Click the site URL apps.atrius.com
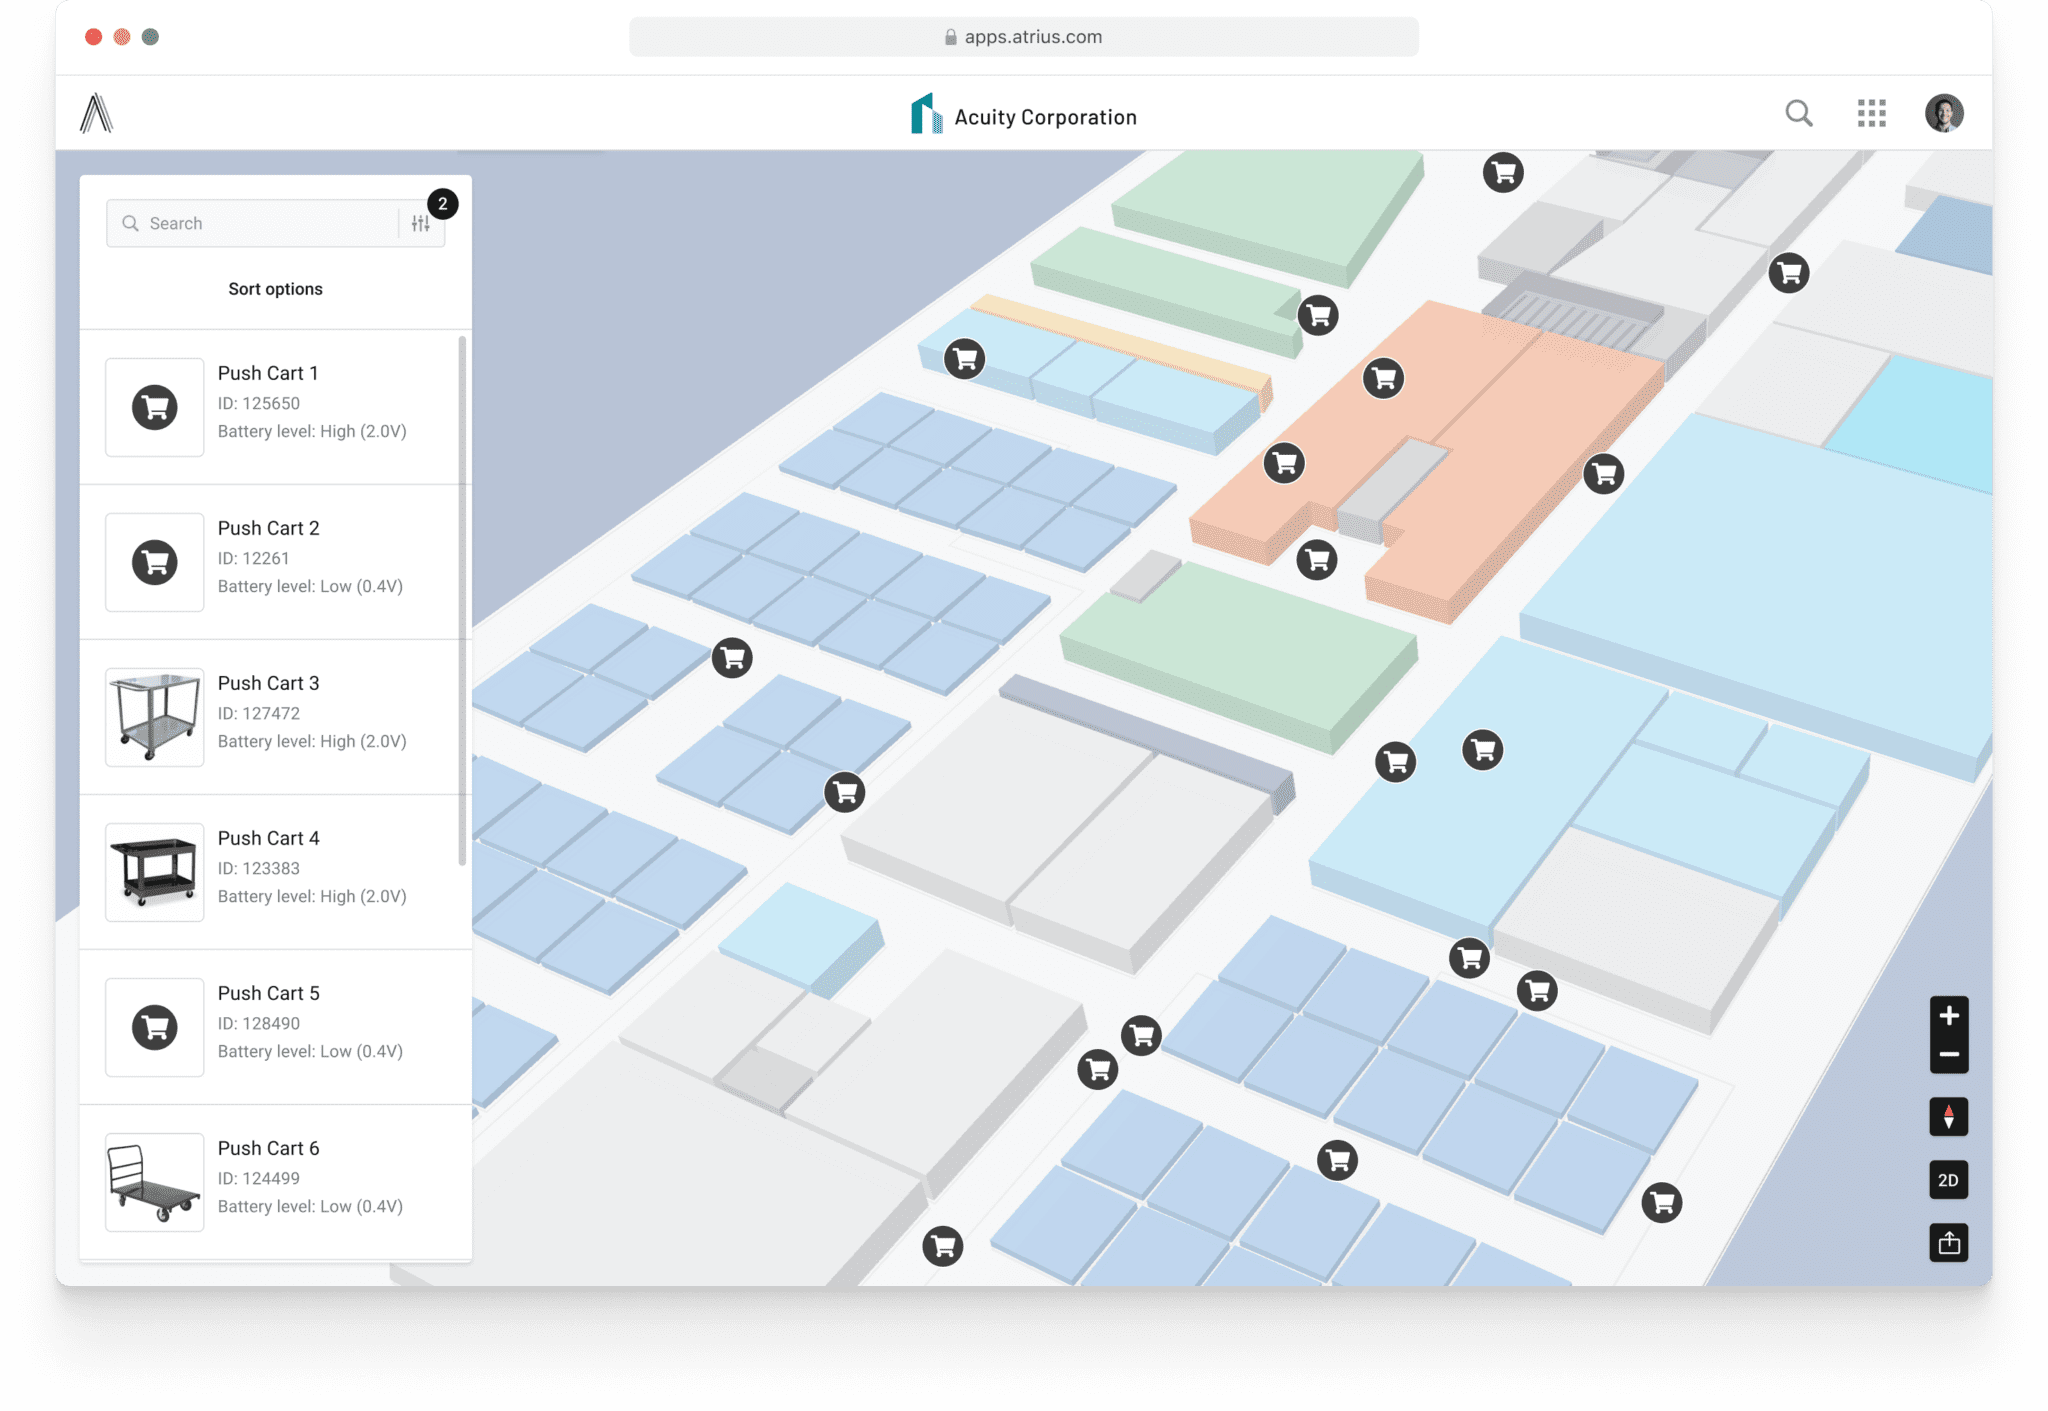 click(1023, 36)
